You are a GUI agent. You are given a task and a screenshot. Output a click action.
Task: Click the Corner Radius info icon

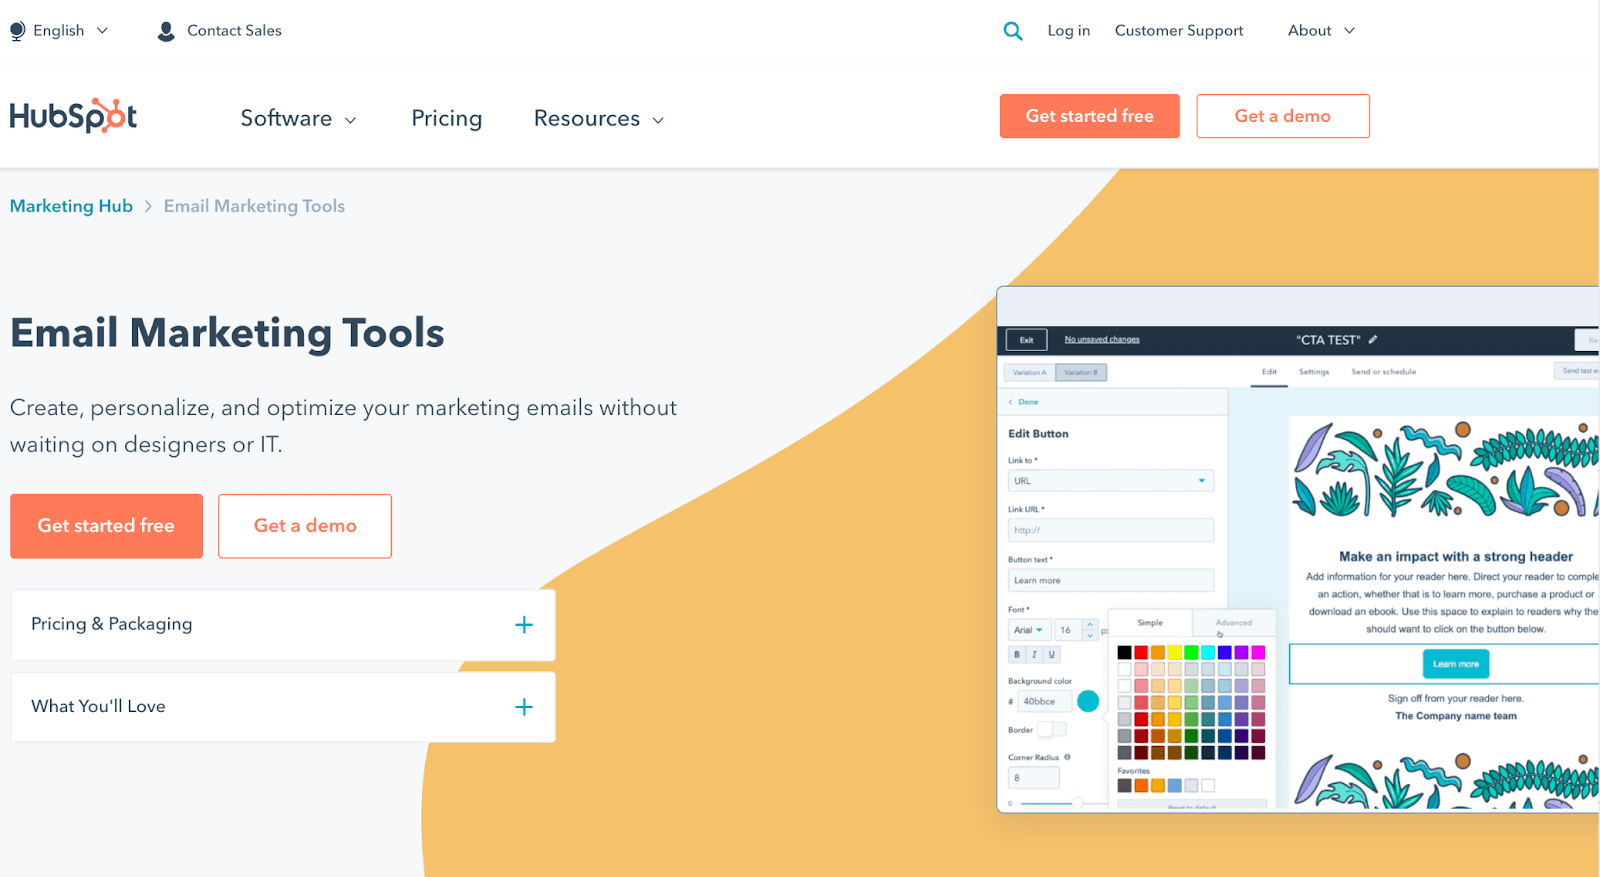1067,757
